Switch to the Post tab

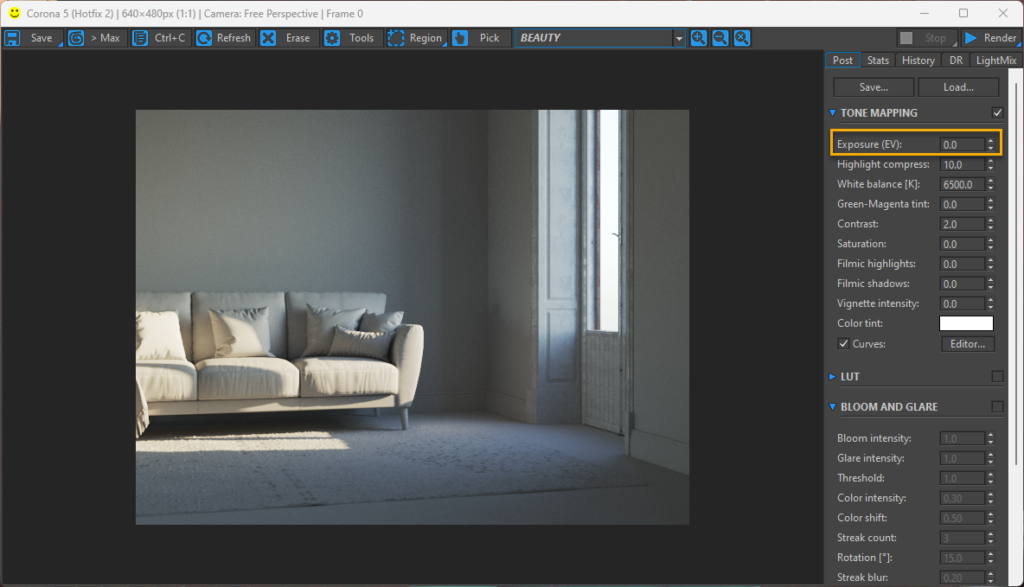pos(842,60)
